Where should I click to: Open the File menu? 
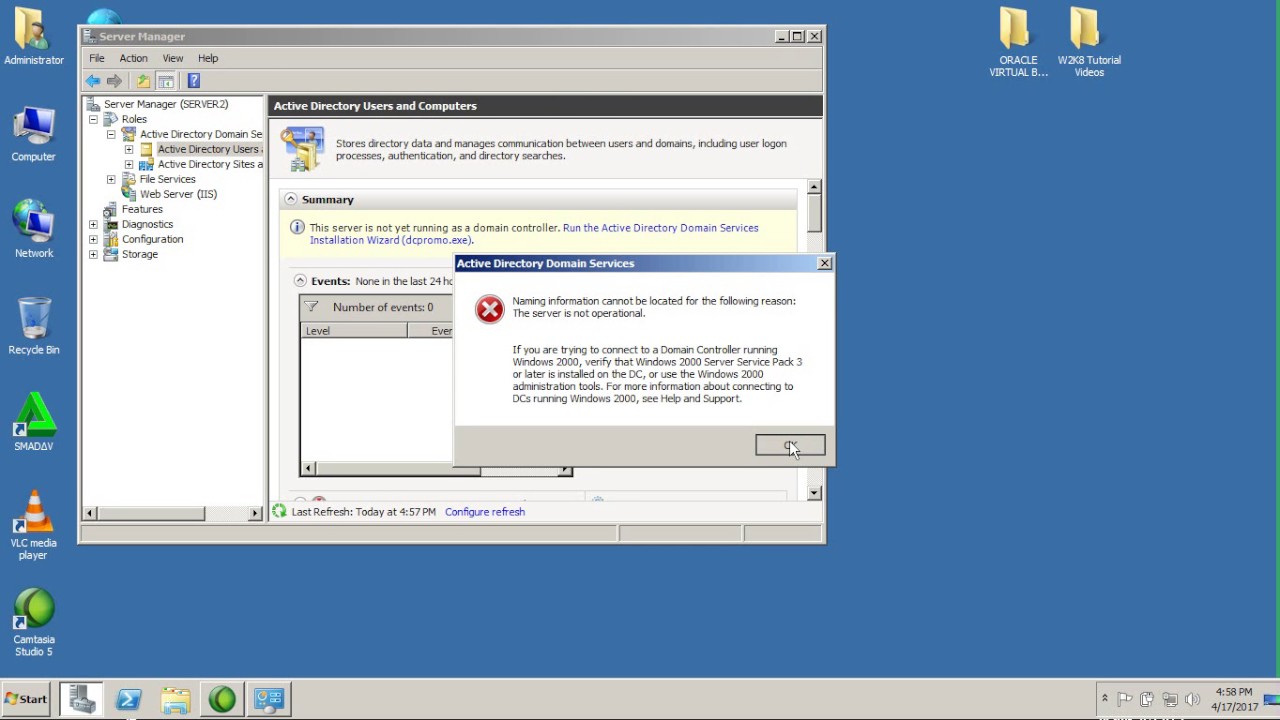click(x=97, y=58)
